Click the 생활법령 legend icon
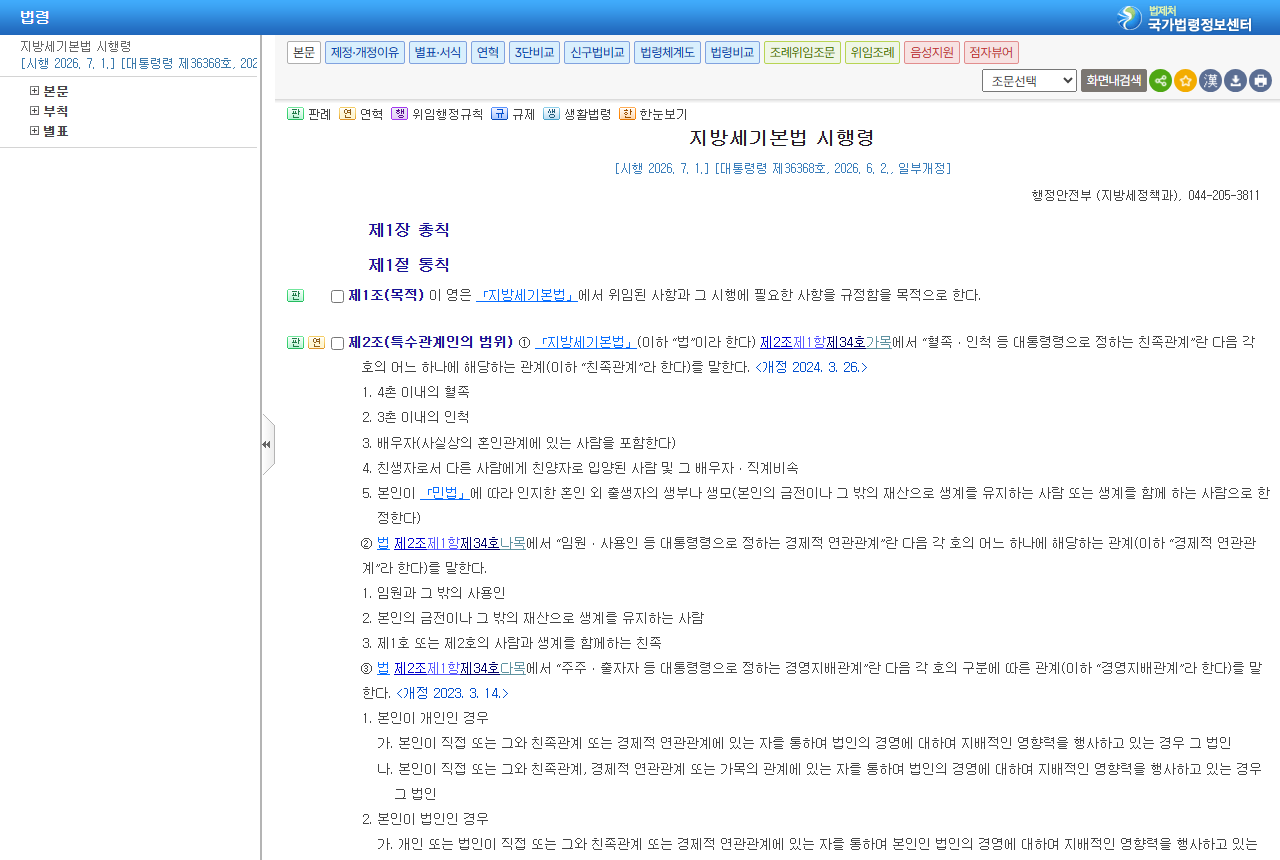Screen dimensions: 1280x860 click(551, 114)
